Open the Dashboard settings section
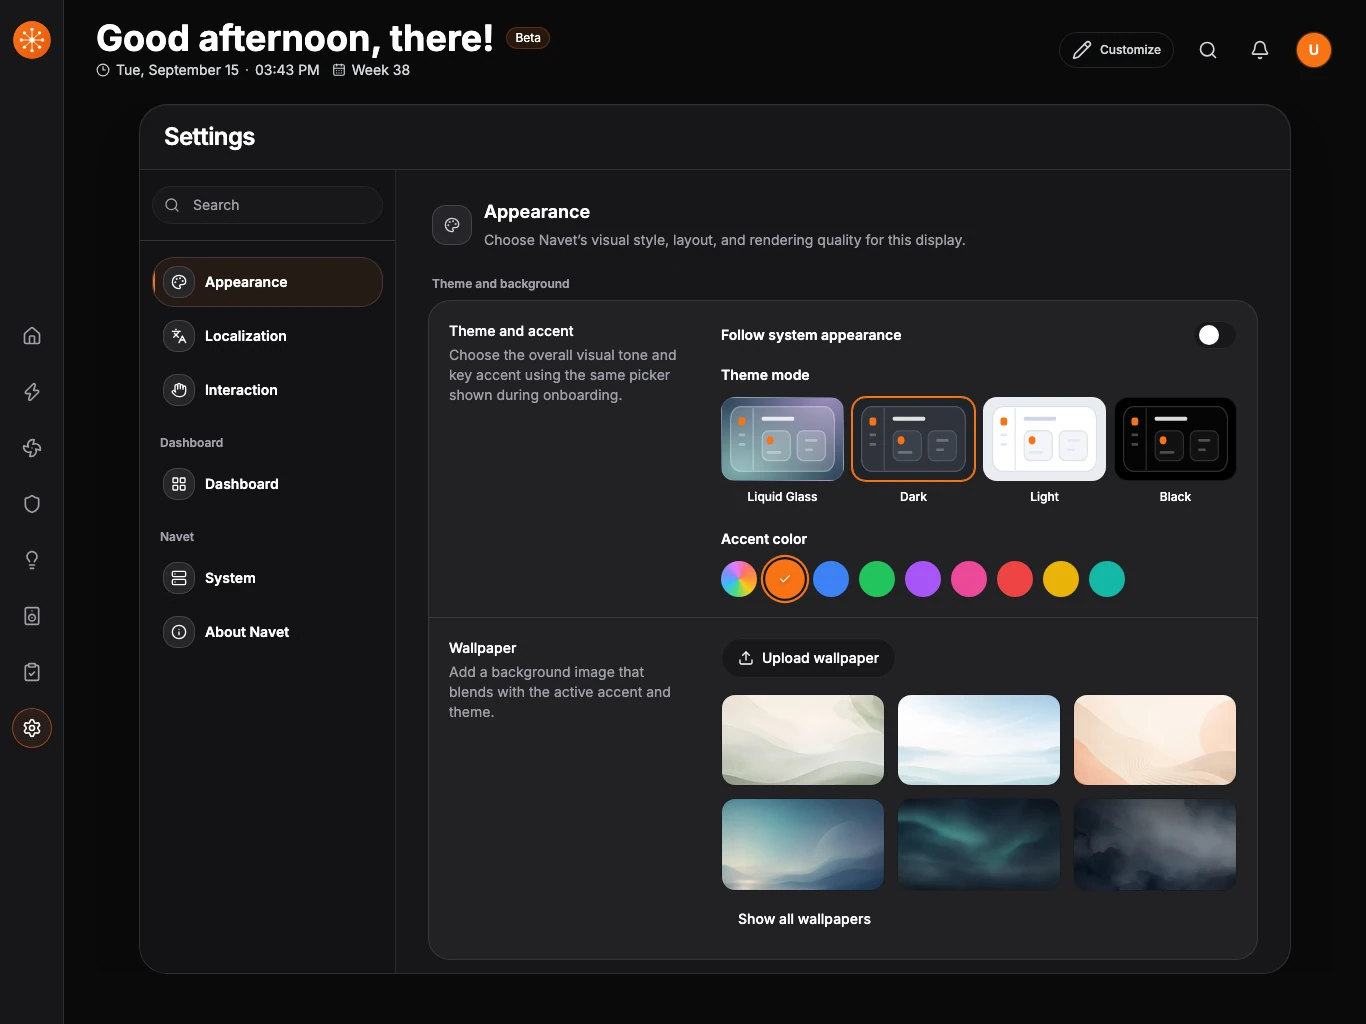Image resolution: width=1366 pixels, height=1024 pixels. 268,484
